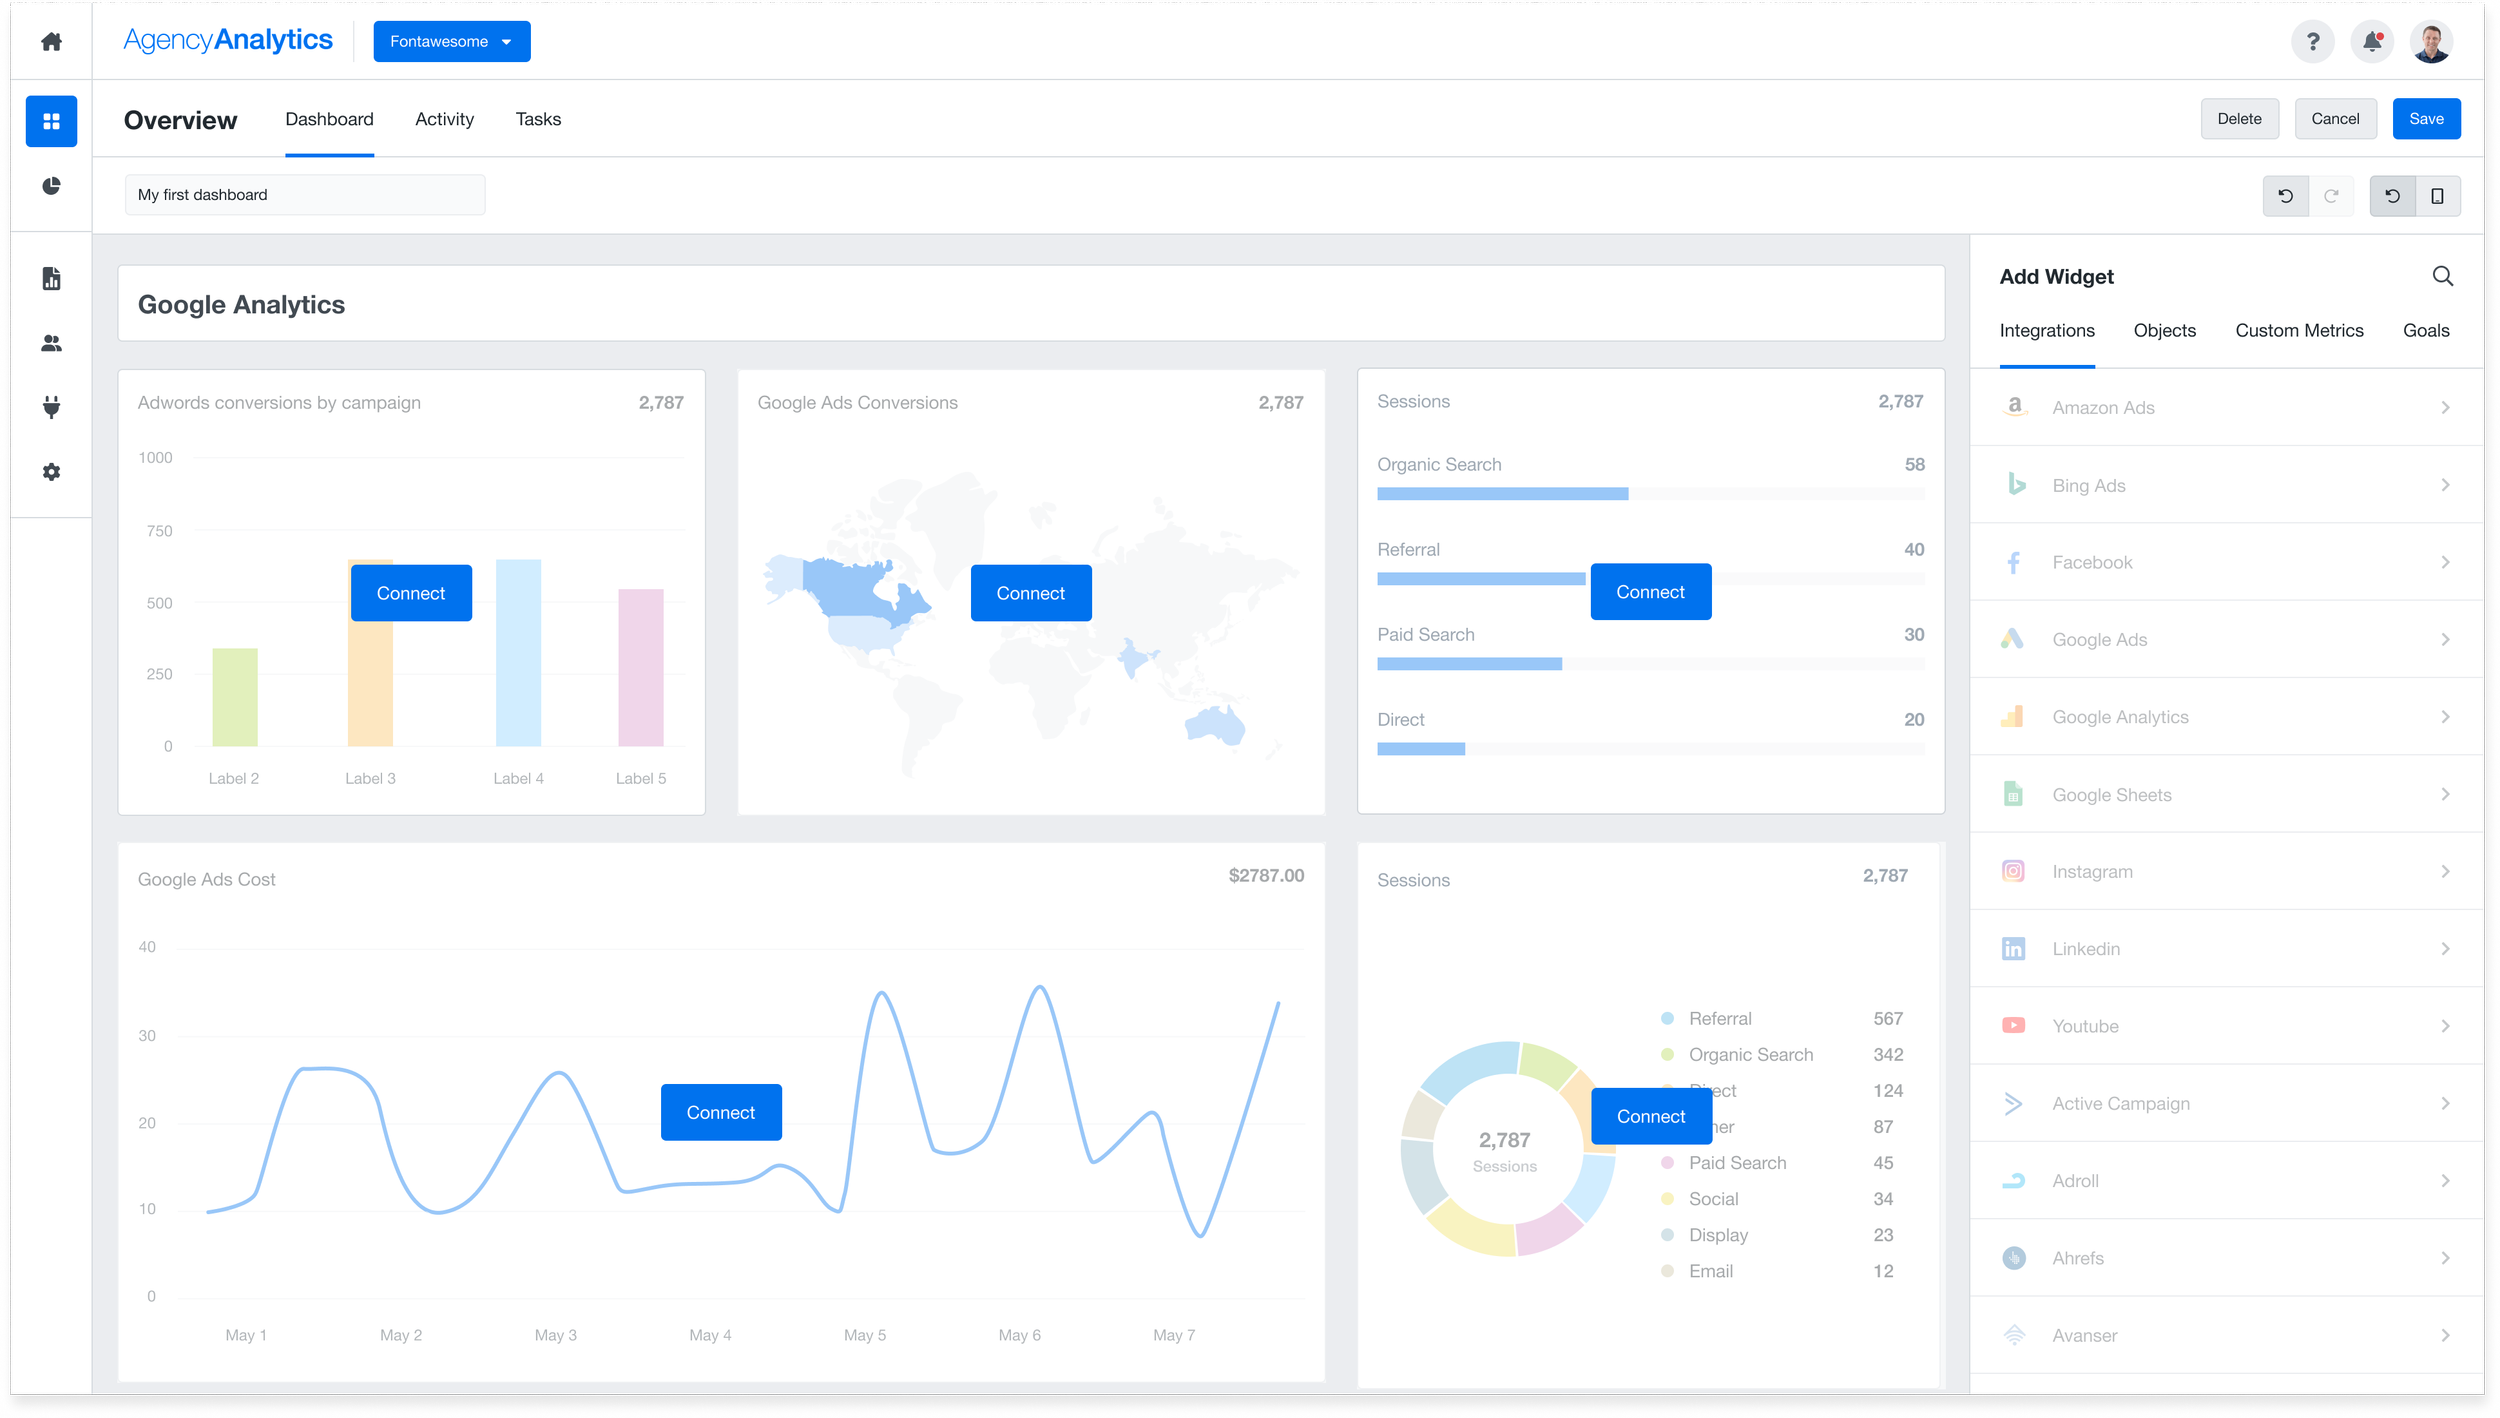Screen dimensions: 2500x1418
Task: Click the Delete button
Action: pos(2239,119)
